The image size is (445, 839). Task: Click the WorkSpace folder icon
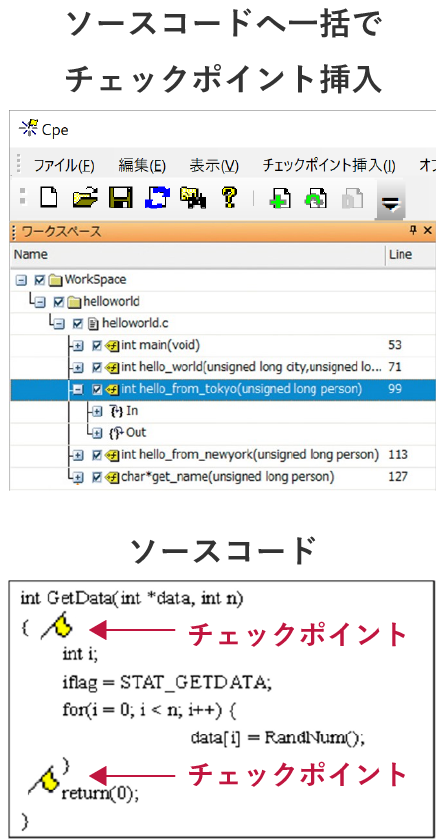(x=56, y=280)
